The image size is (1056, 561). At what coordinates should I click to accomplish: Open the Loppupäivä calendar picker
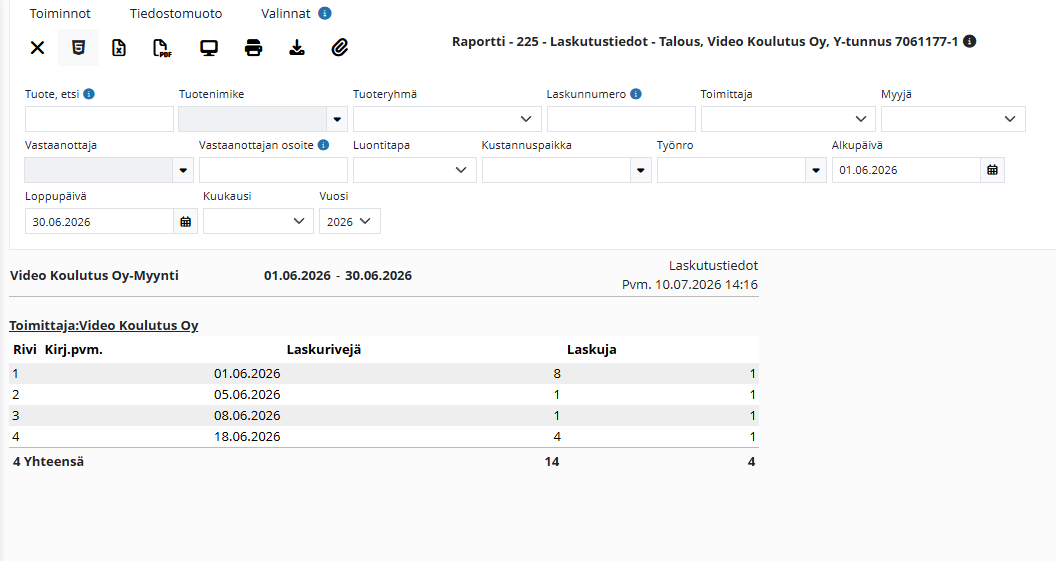pos(185,222)
